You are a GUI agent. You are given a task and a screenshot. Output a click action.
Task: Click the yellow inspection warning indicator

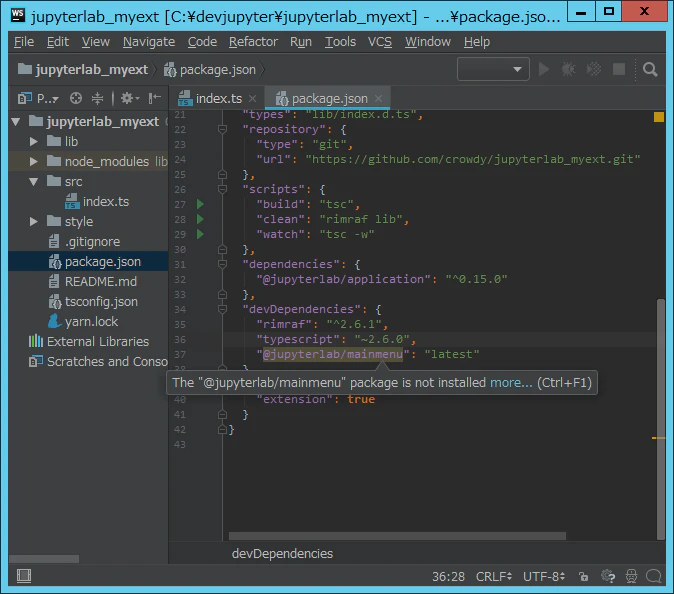pyautogui.click(x=659, y=117)
